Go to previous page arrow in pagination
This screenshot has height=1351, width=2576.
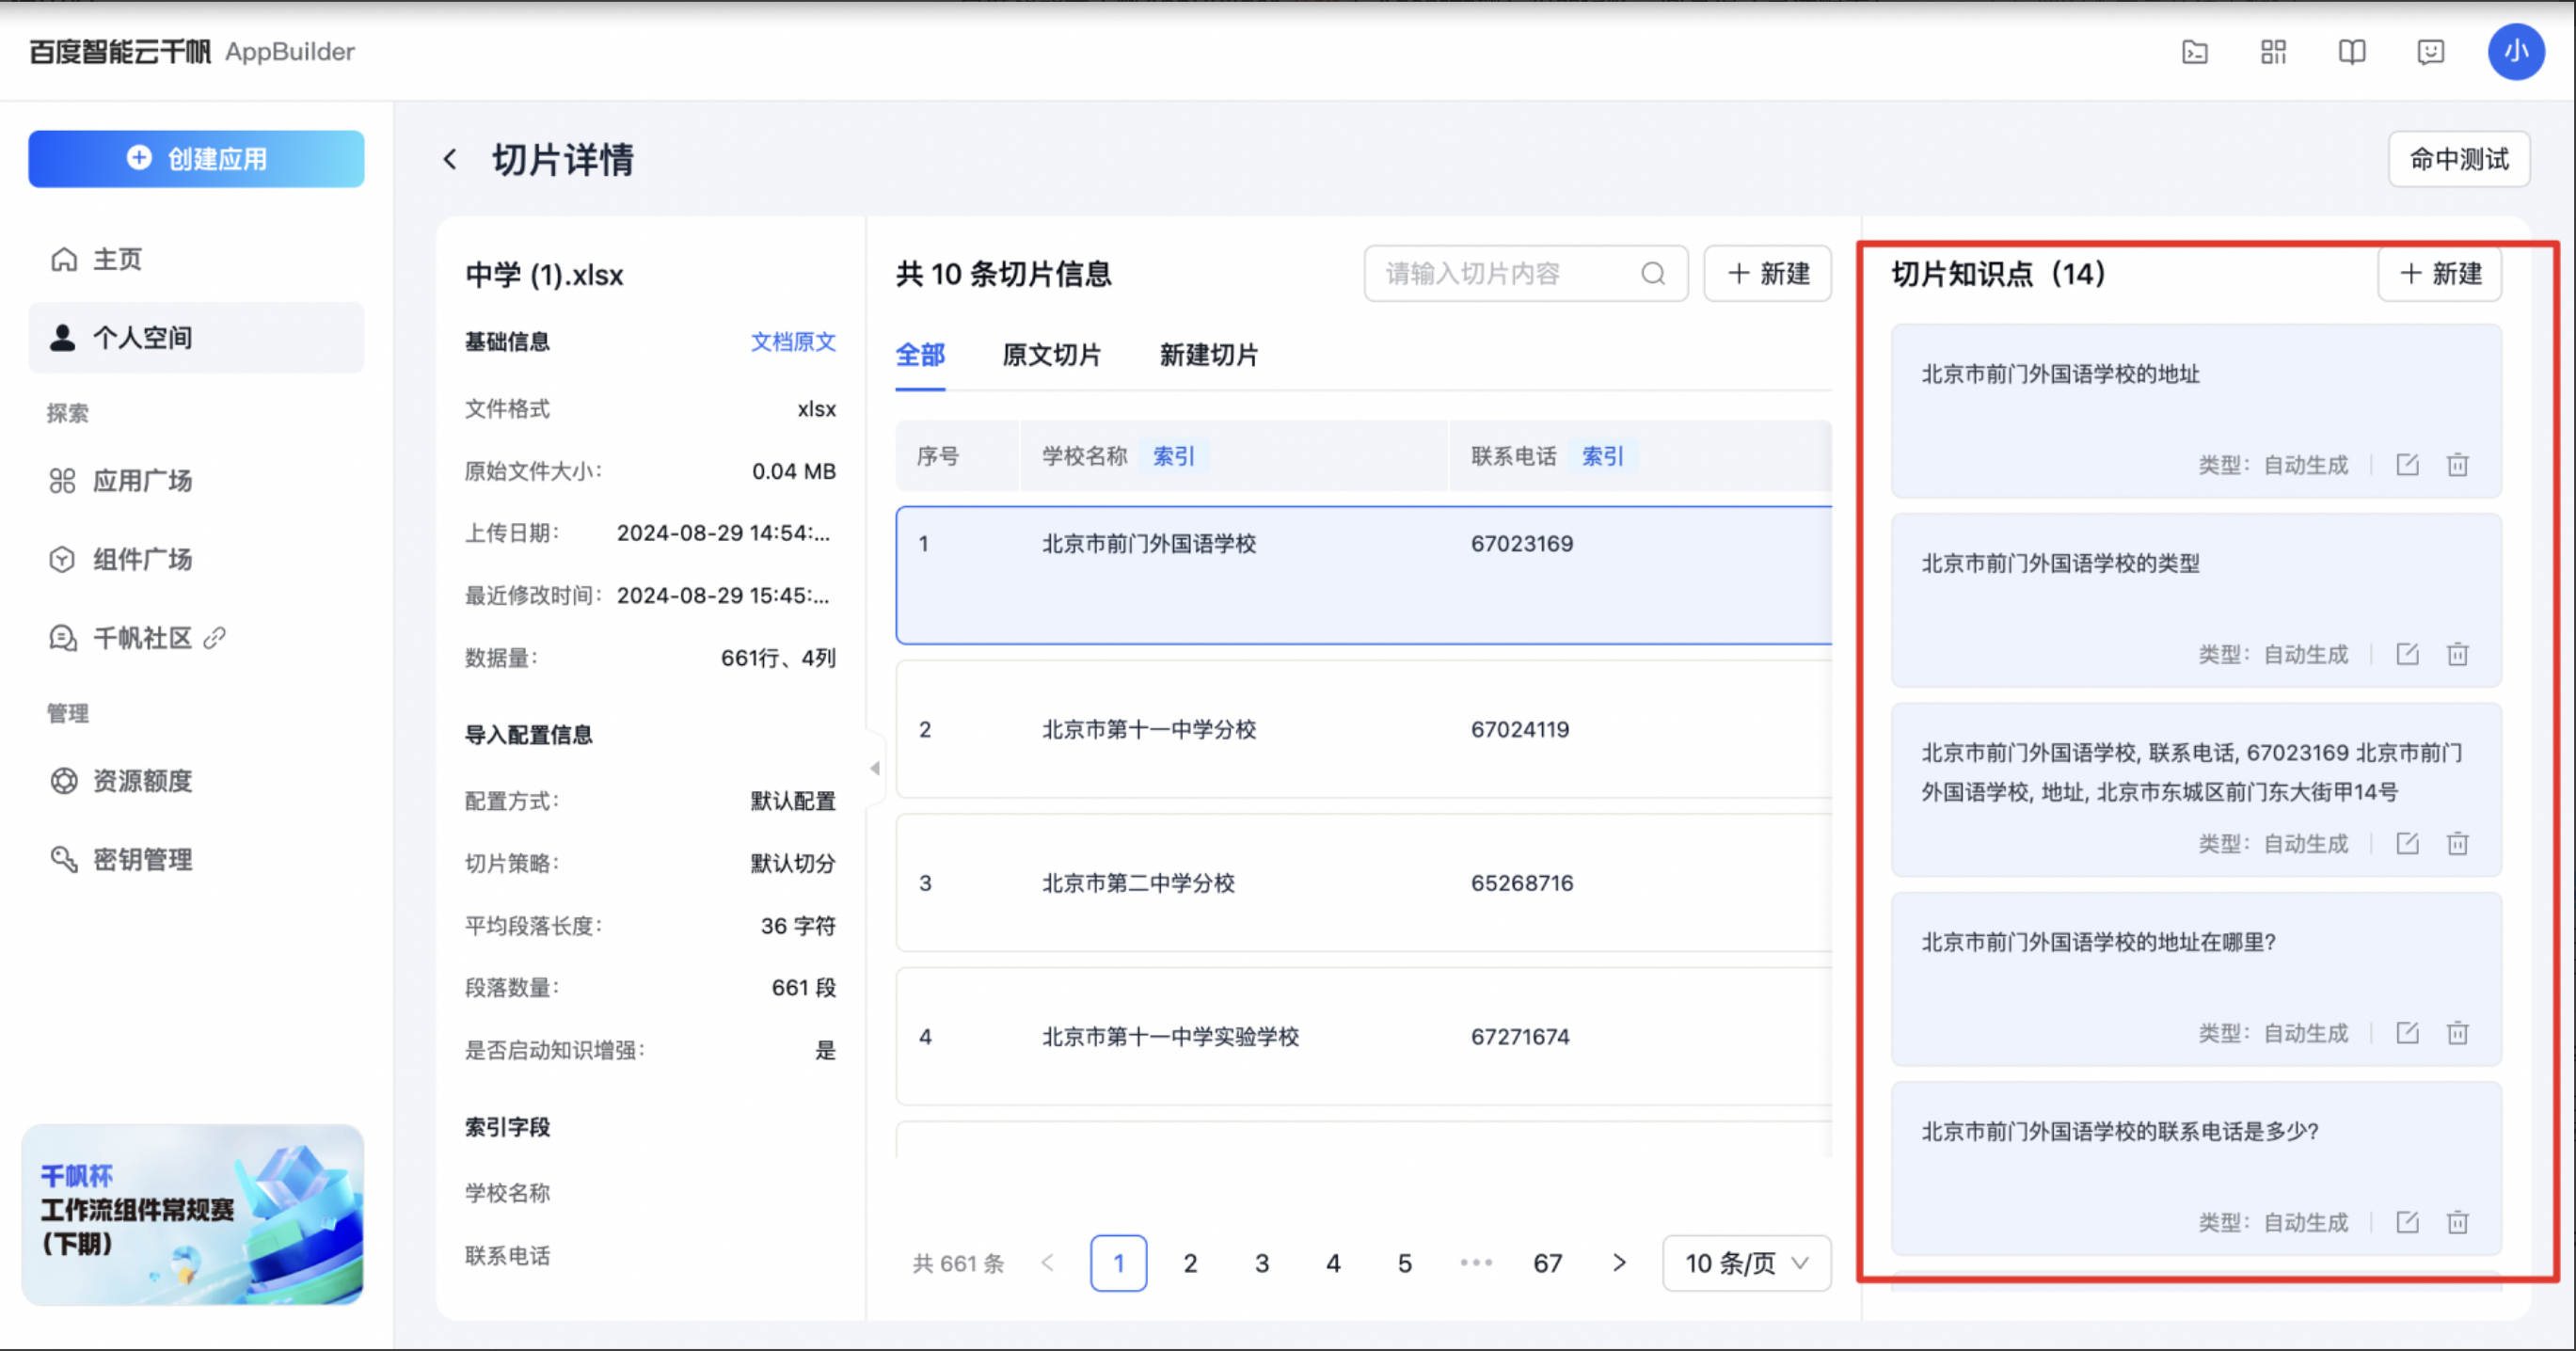tap(1047, 1263)
